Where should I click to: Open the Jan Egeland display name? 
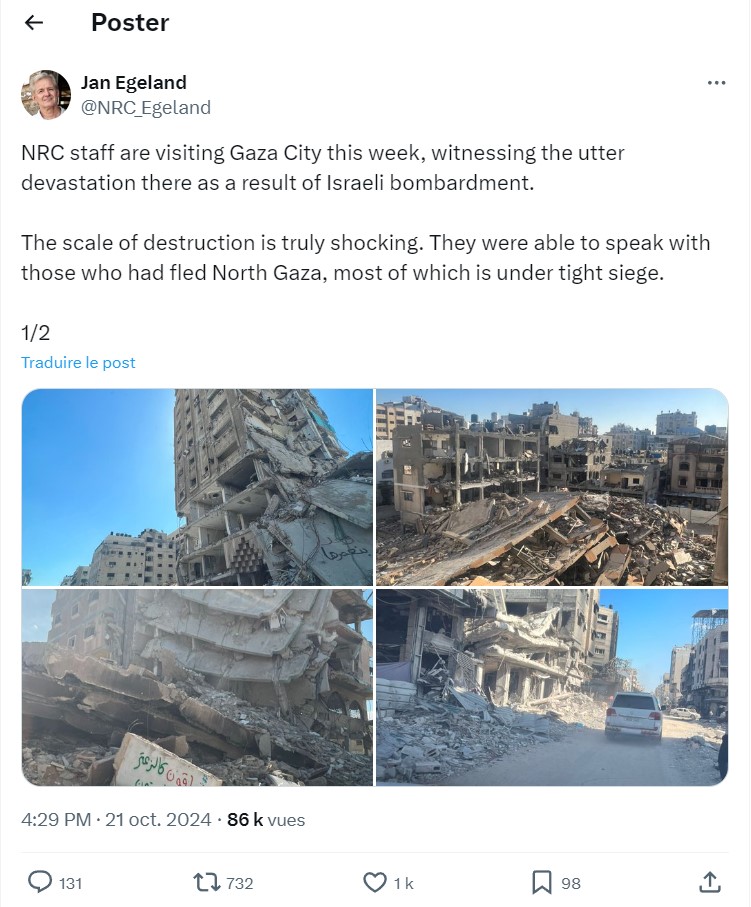tap(134, 82)
